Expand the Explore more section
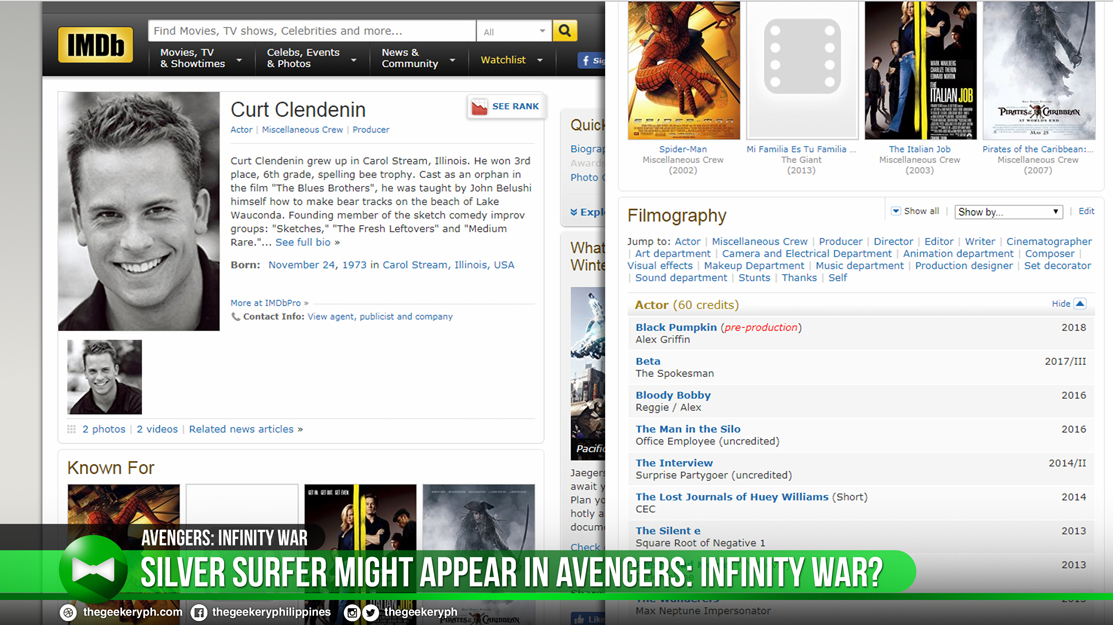1113x625 pixels. [x=587, y=212]
